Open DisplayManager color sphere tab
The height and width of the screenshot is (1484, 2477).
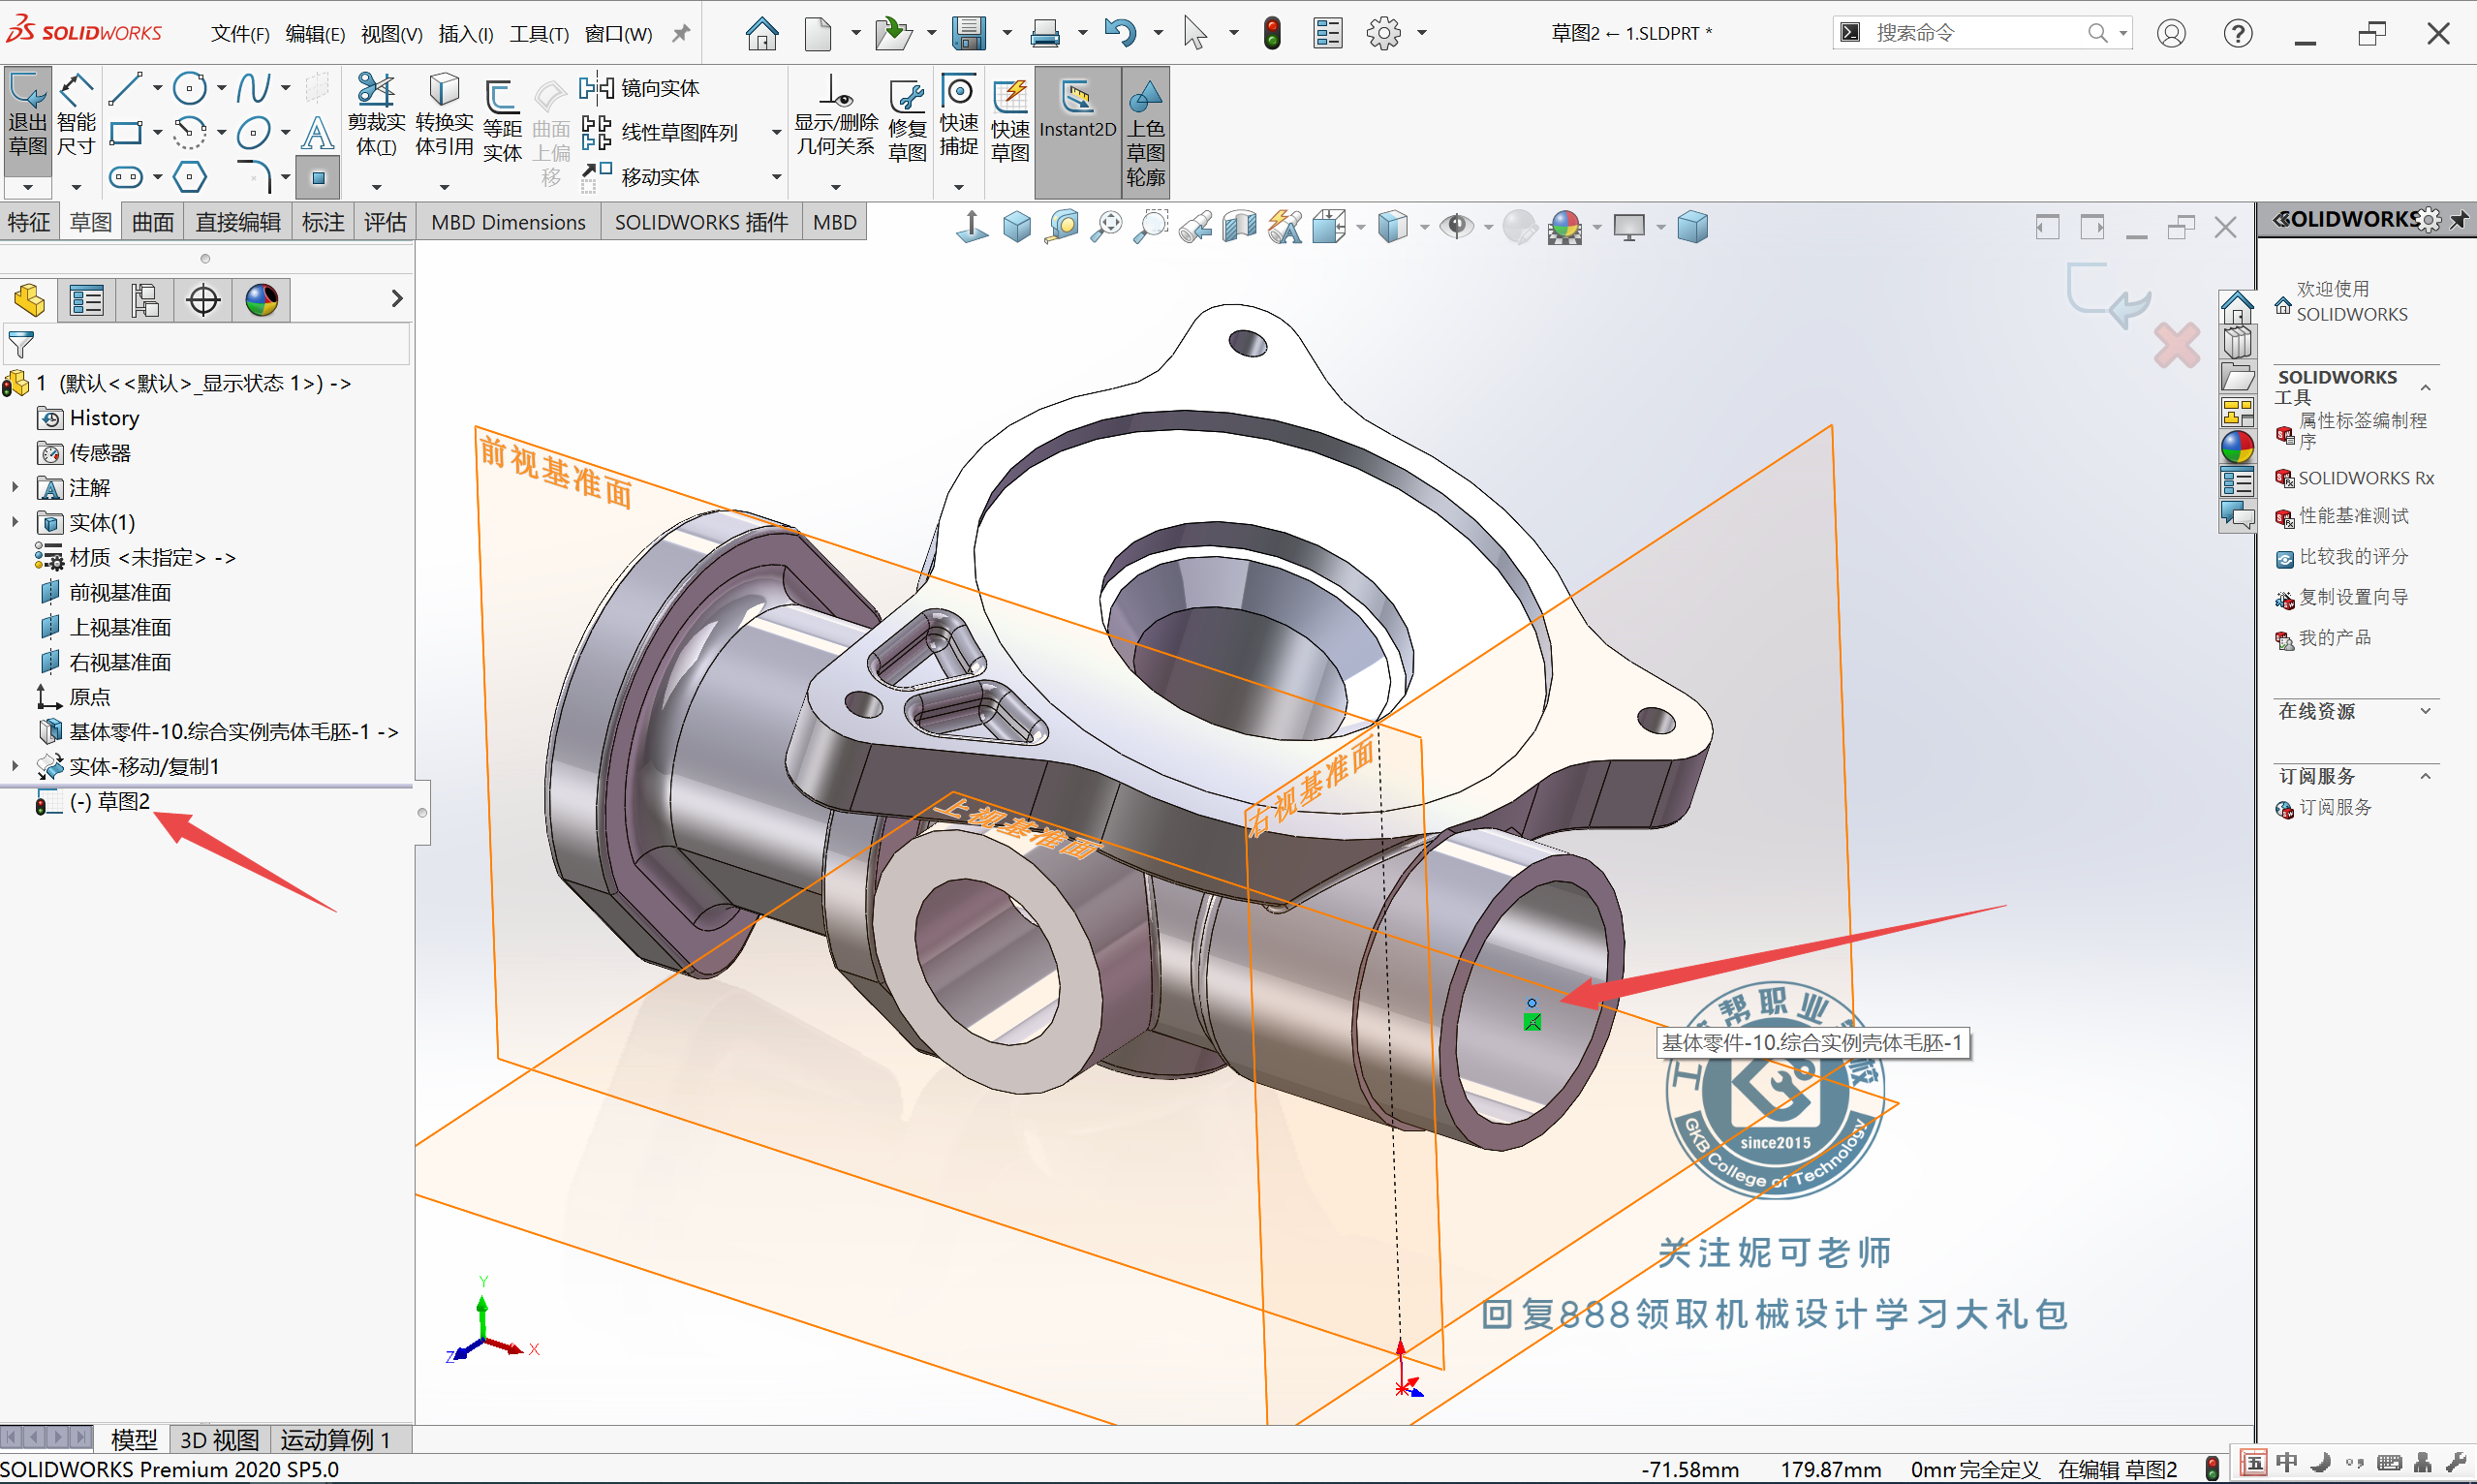pos(261,299)
